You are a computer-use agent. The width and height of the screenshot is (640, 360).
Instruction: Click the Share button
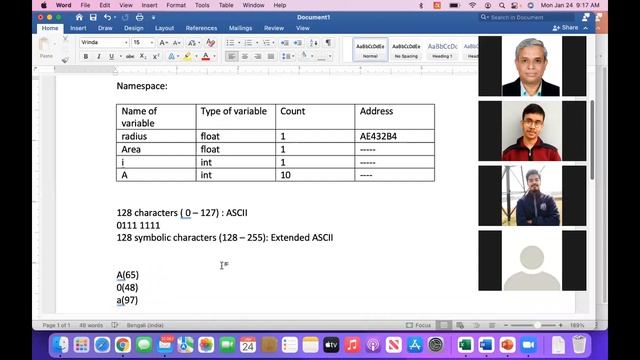pyautogui.click(x=565, y=28)
